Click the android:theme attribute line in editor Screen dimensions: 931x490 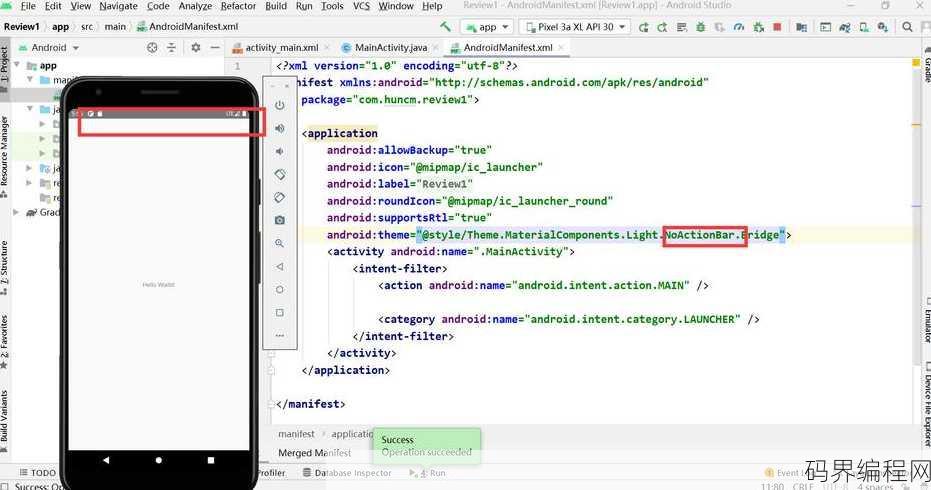[x=559, y=235]
